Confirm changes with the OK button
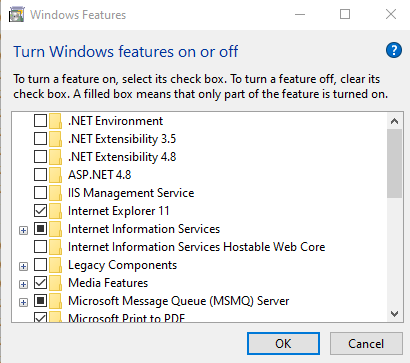This screenshot has height=363, width=410. coord(283,343)
